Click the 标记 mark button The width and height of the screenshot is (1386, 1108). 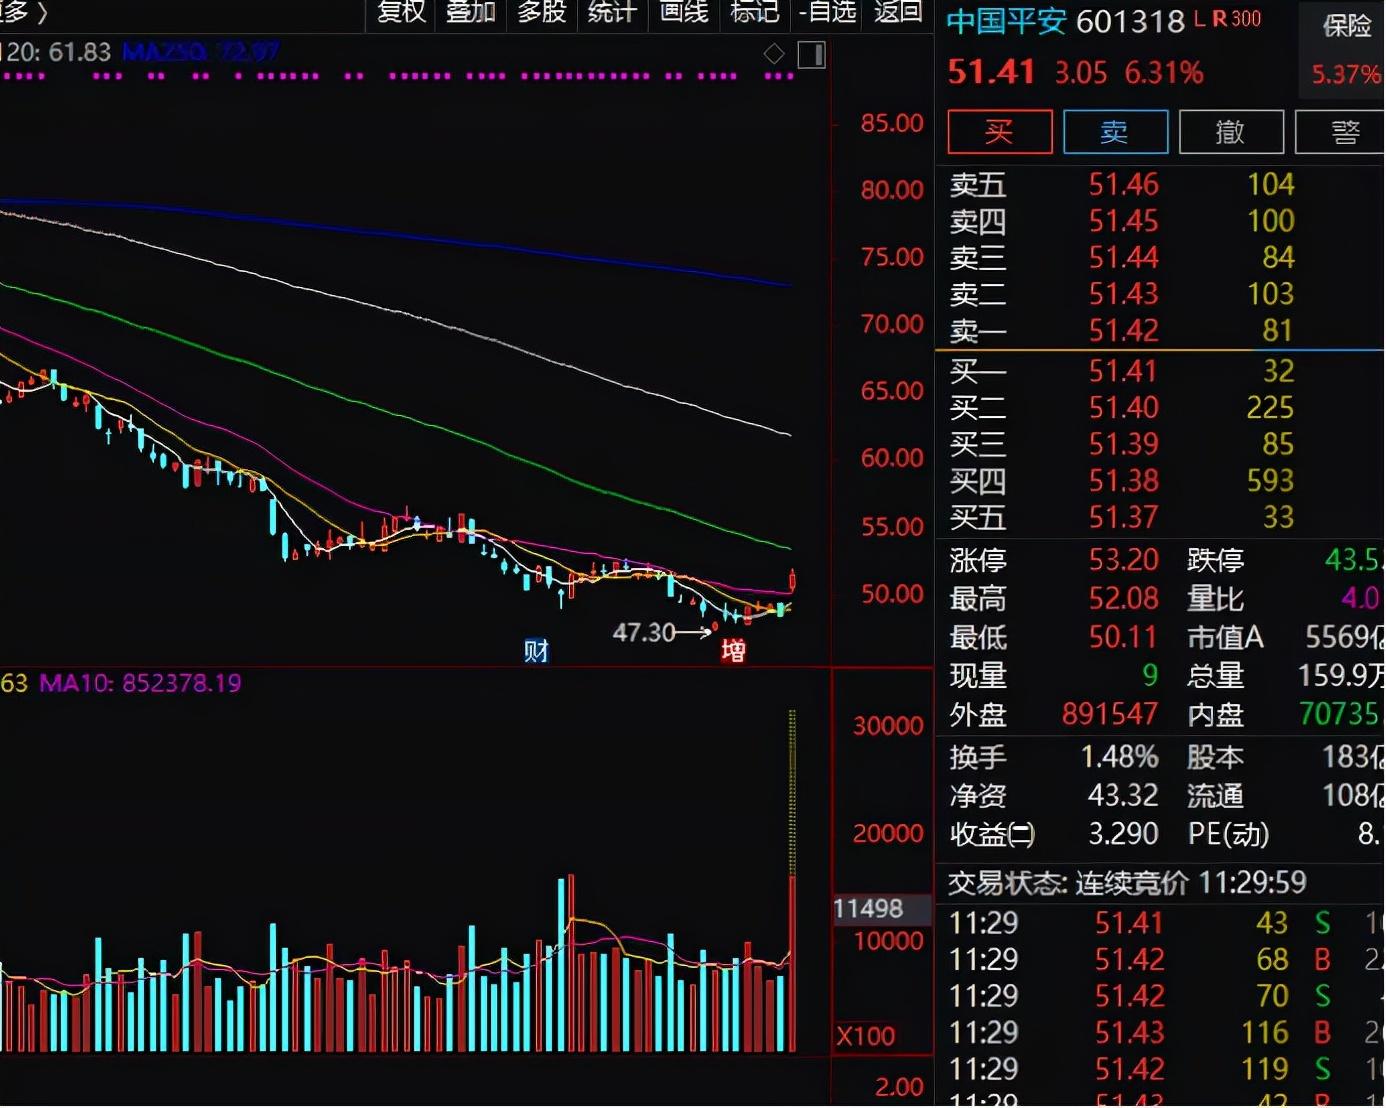(755, 12)
